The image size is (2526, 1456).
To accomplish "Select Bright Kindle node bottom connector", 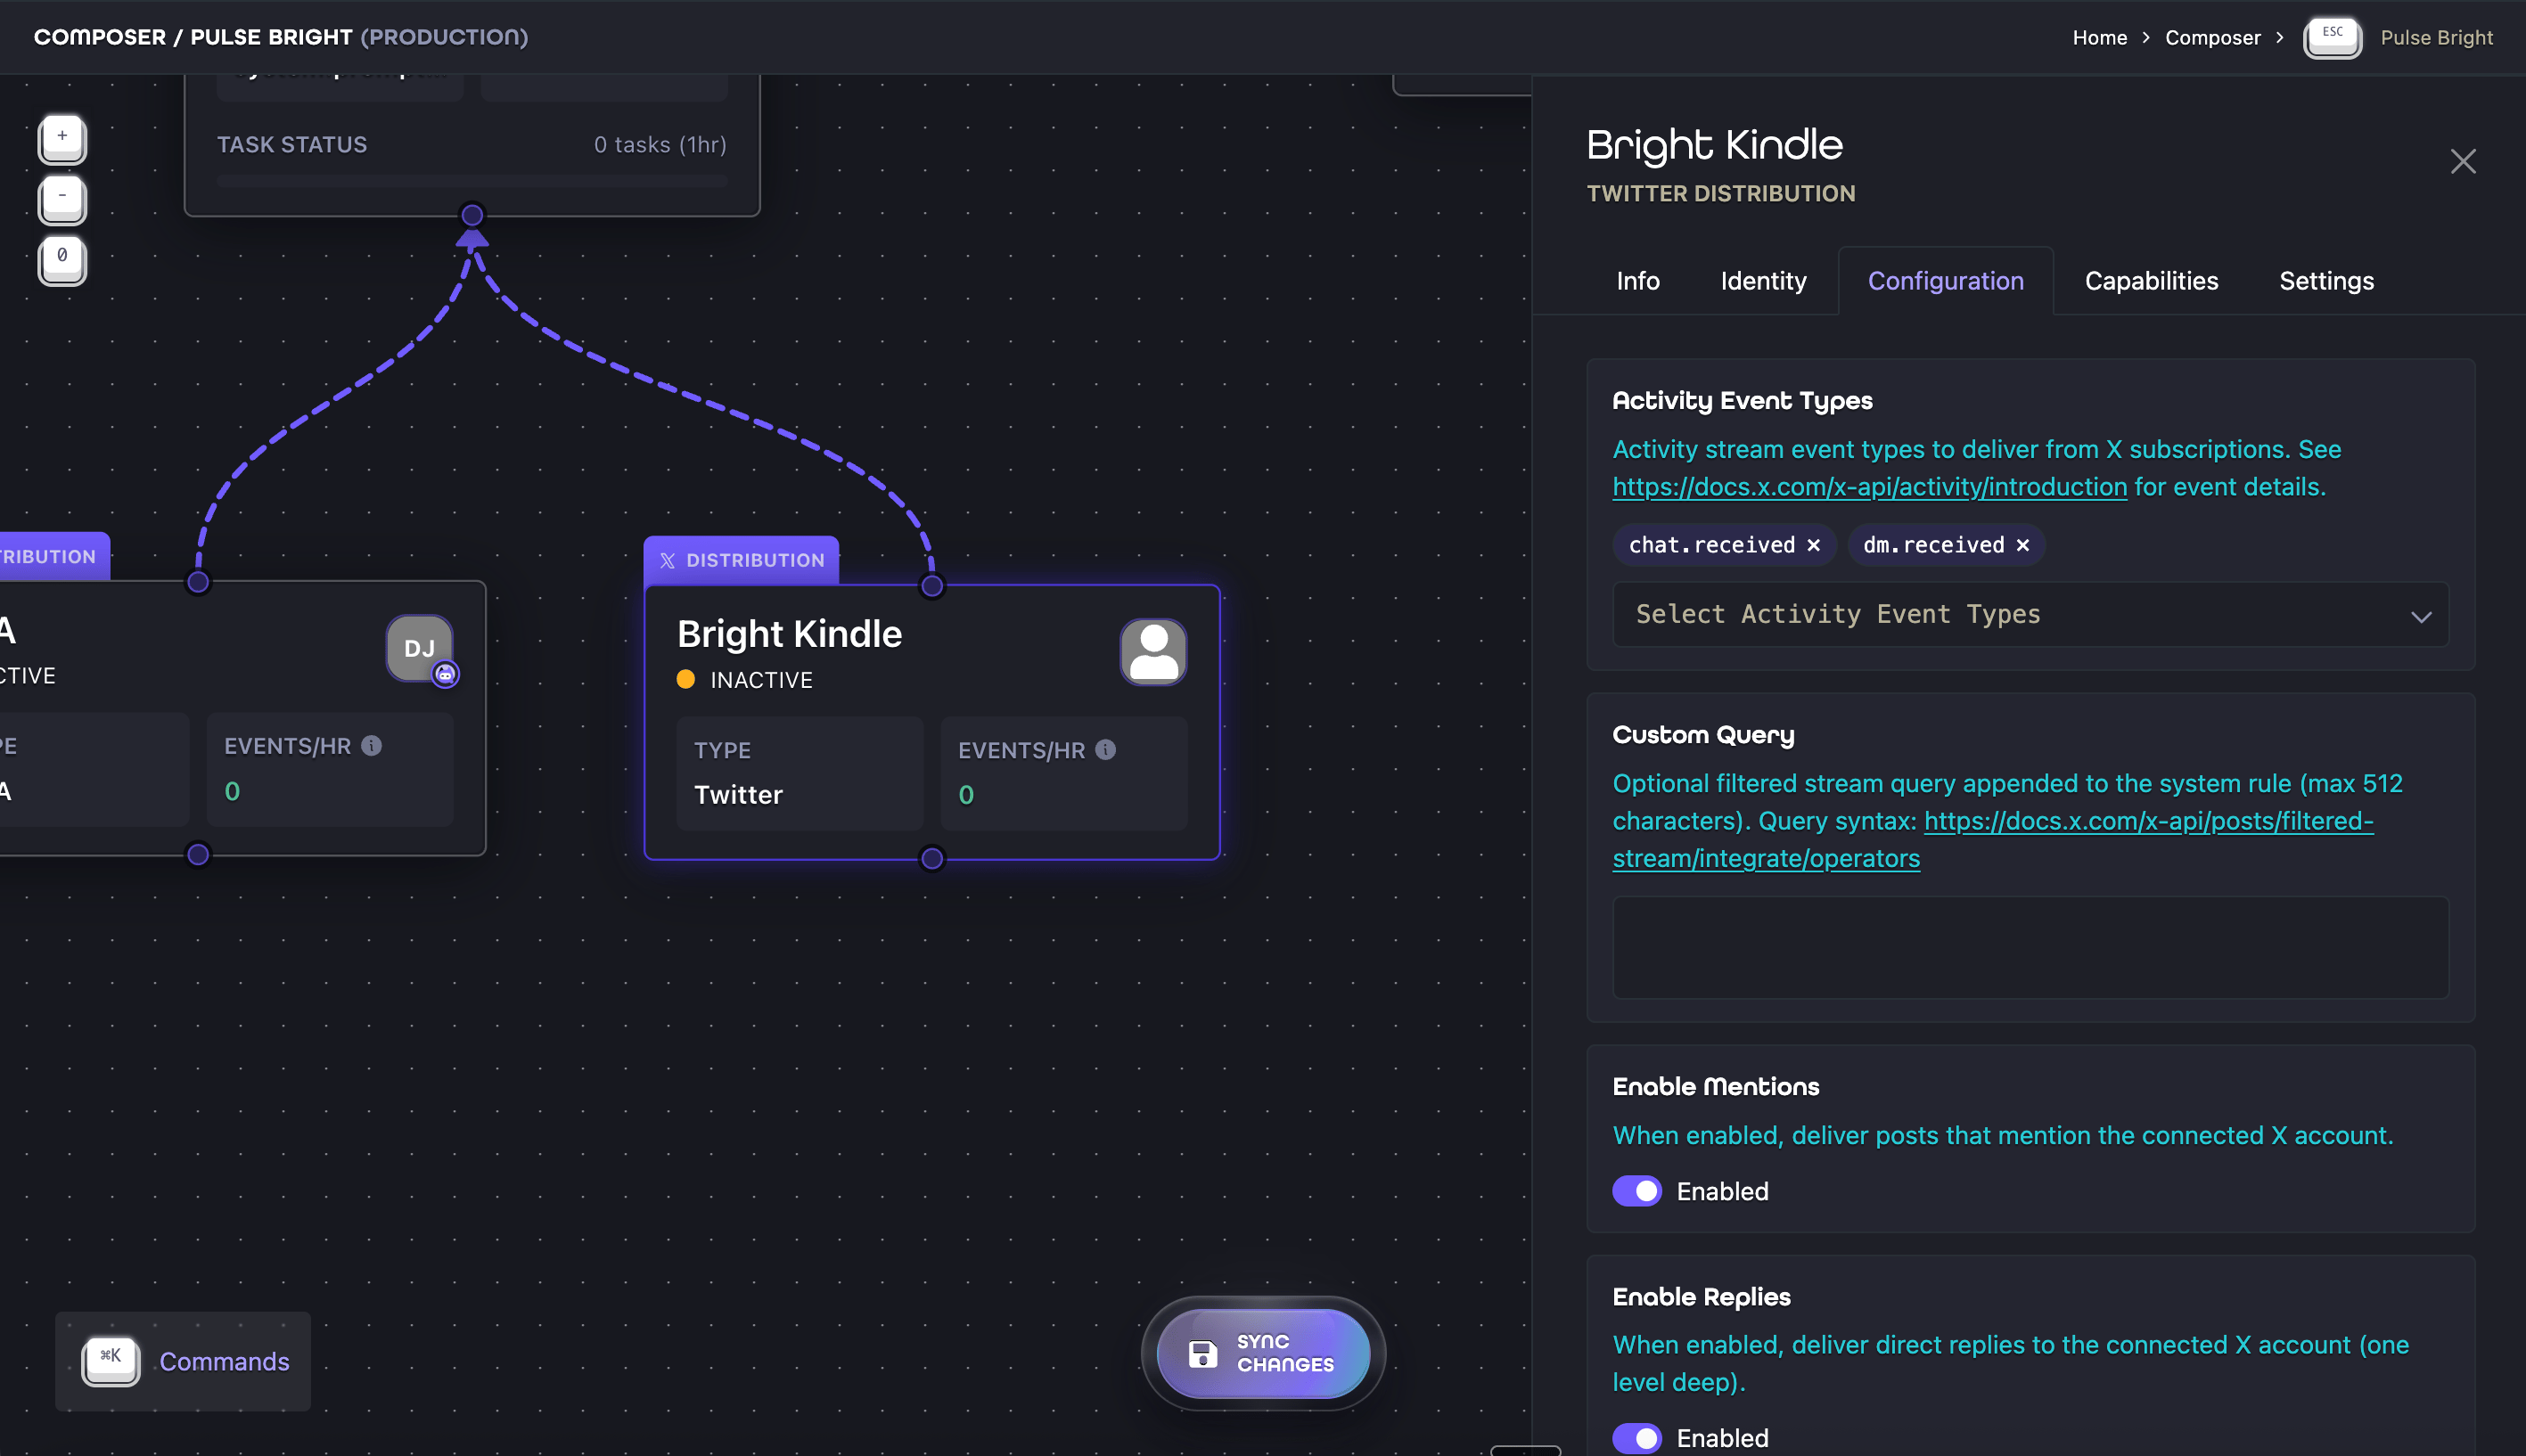I will [931, 858].
